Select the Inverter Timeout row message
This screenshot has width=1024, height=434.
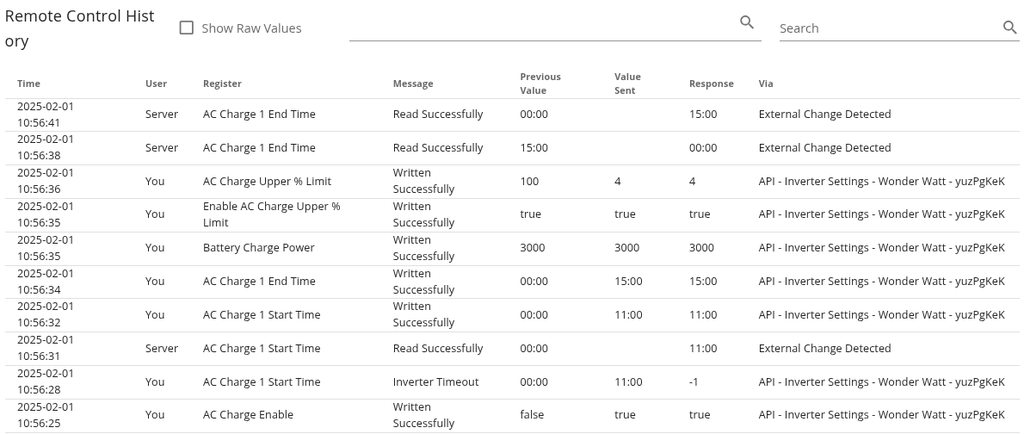coord(436,382)
